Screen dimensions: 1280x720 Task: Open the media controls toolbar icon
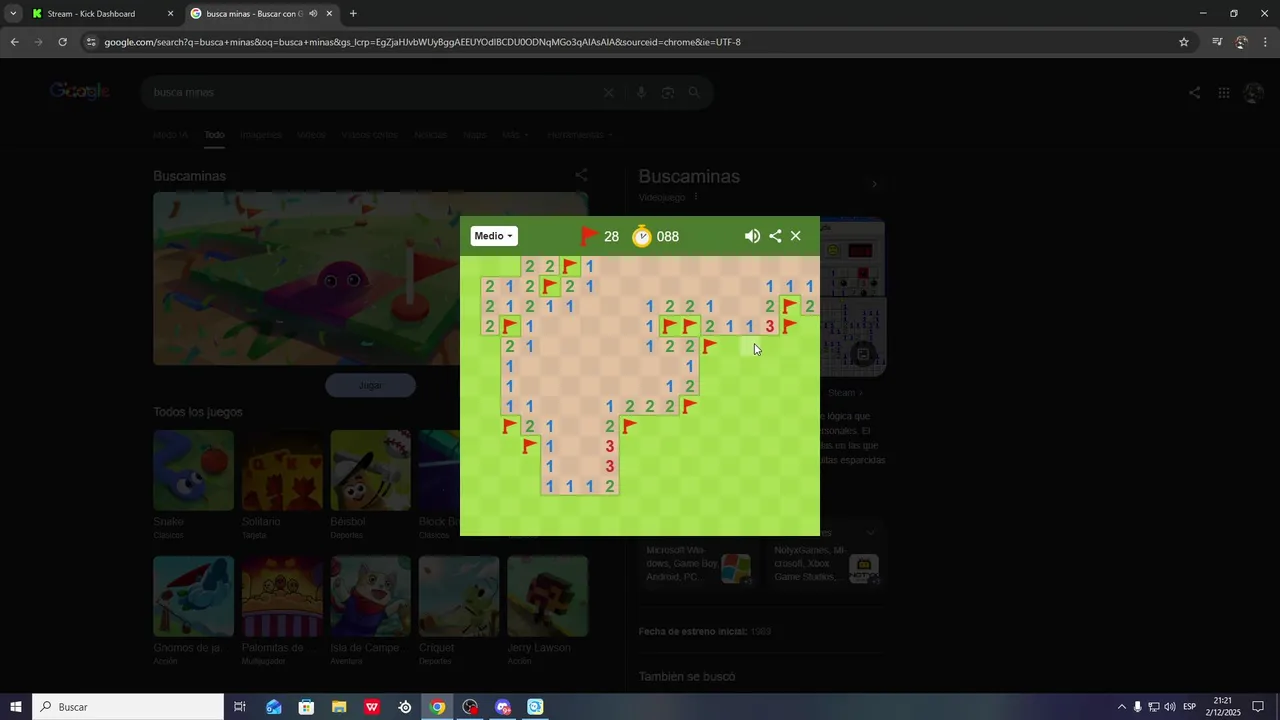[1217, 42]
